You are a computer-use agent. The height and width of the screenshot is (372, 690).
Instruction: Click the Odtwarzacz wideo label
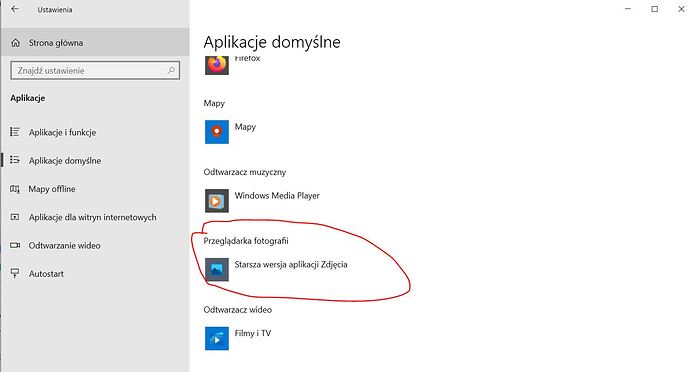(238, 309)
